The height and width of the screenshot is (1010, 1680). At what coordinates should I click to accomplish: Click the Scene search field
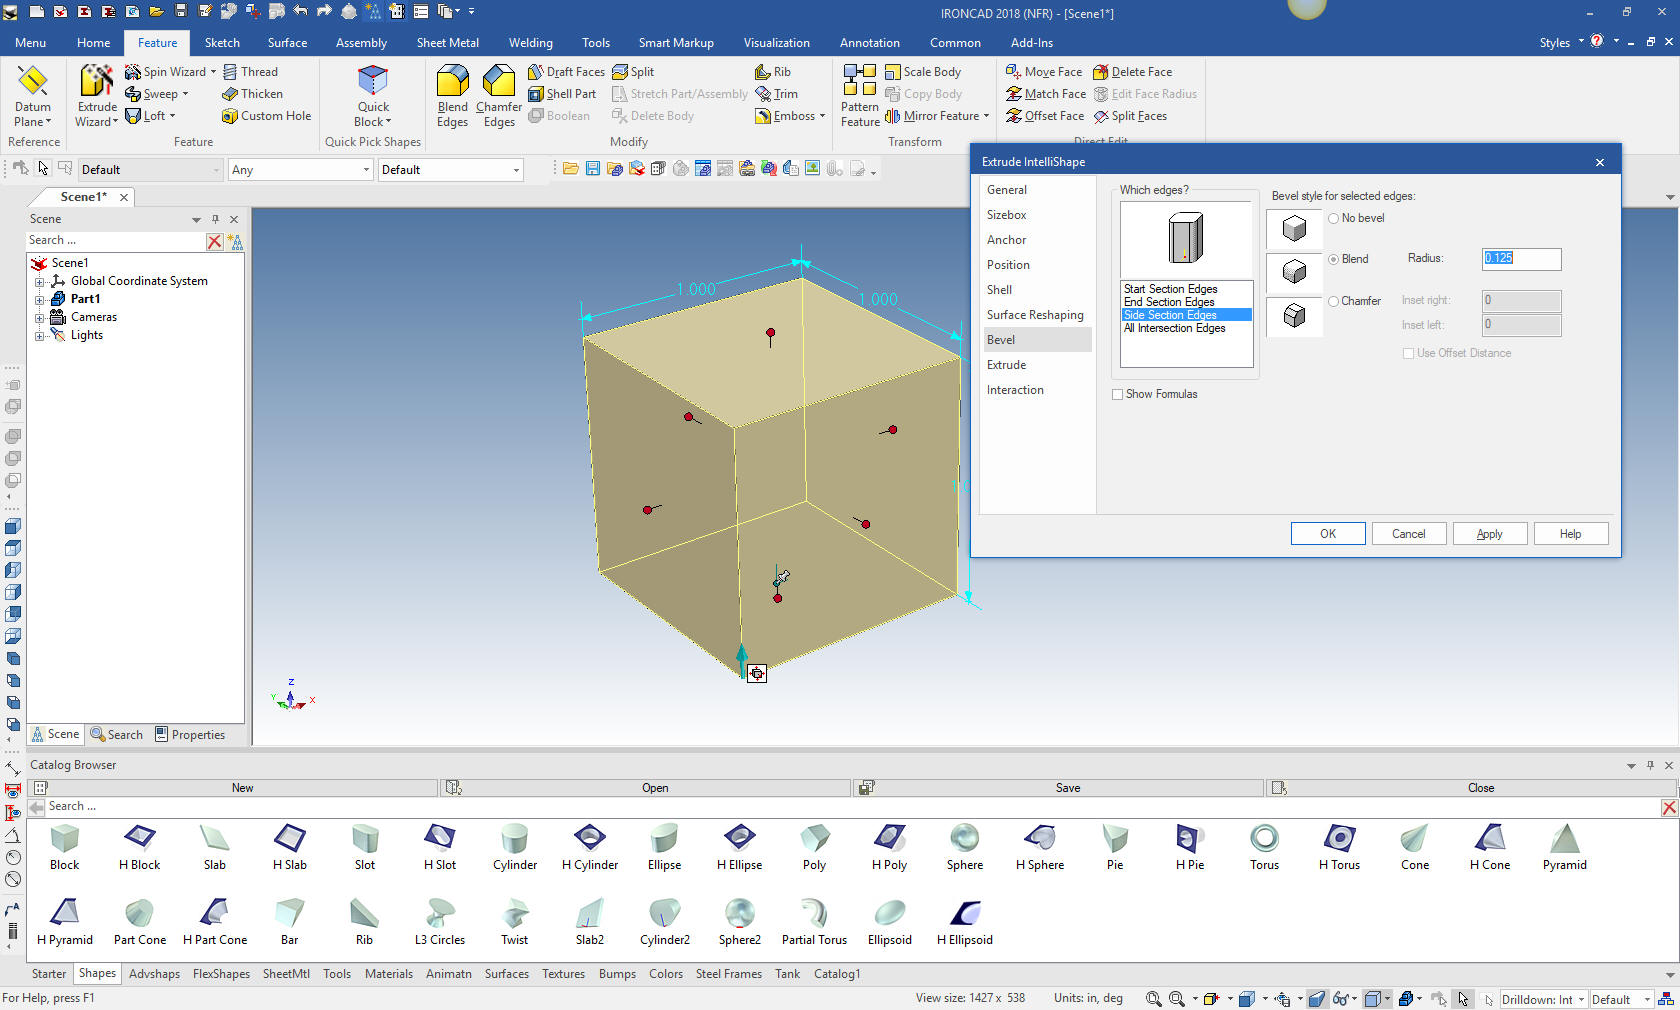(115, 241)
